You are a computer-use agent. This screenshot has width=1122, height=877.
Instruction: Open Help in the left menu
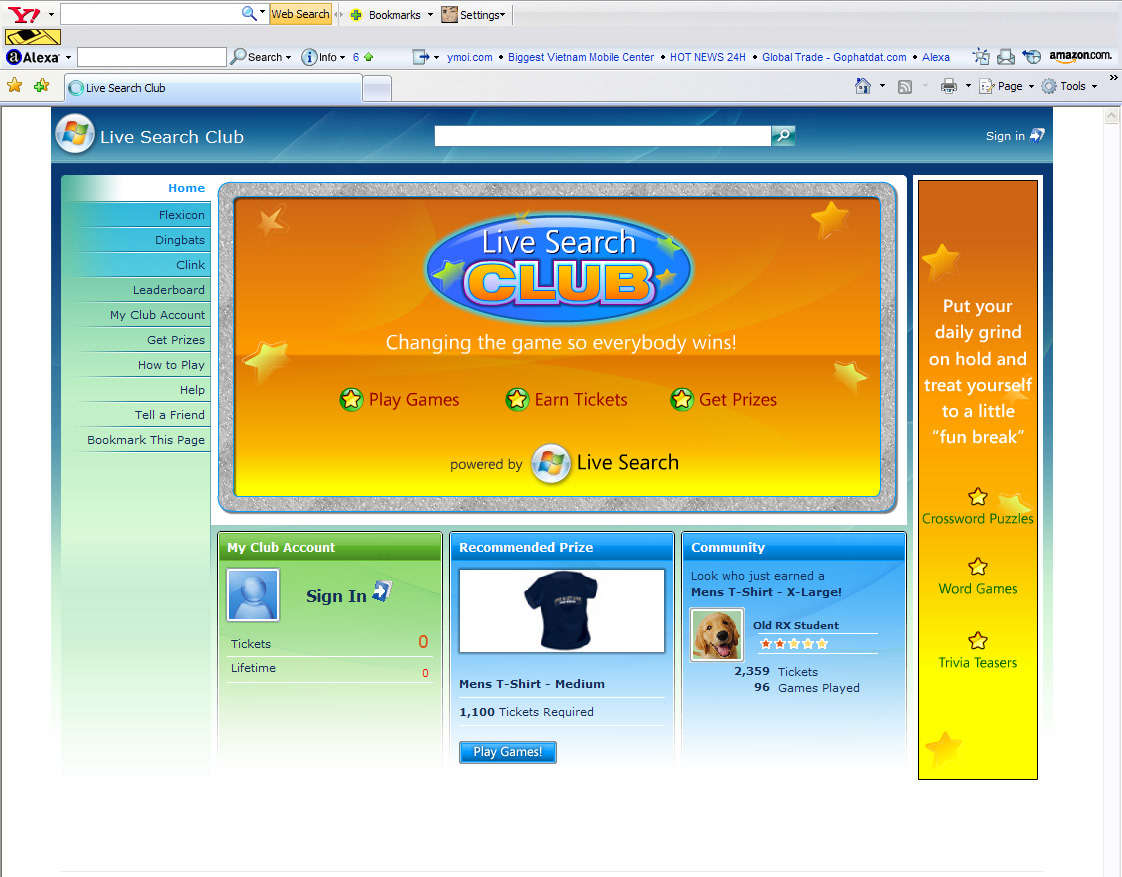(192, 390)
